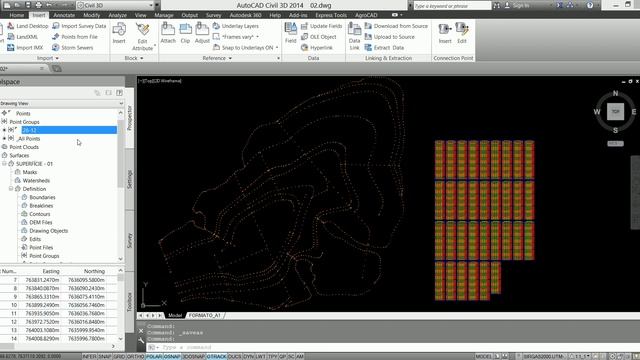This screenshot has width=640, height=360.
Task: Click the Easting column header
Action: pos(51,271)
